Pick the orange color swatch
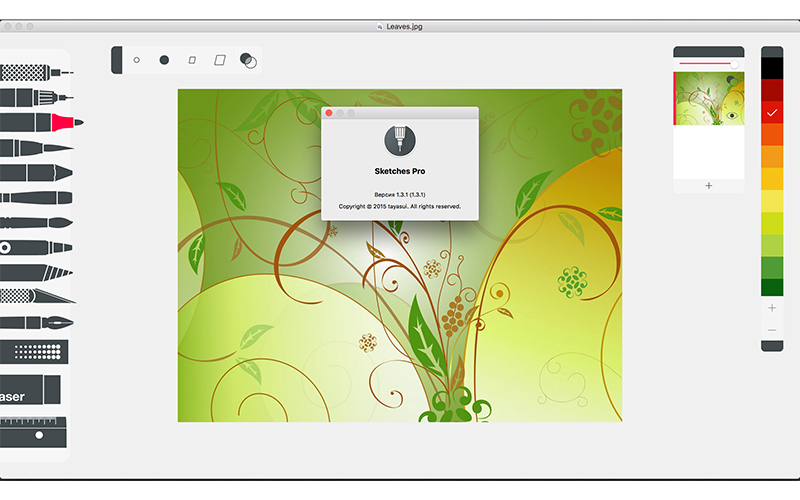The height and width of the screenshot is (500, 800). coord(772,157)
